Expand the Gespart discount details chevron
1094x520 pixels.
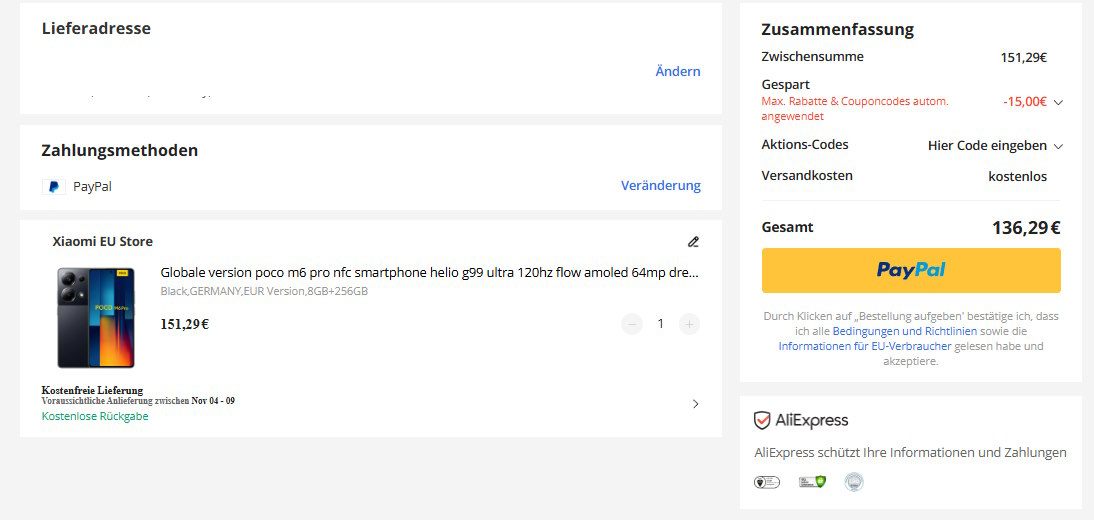[1058, 102]
